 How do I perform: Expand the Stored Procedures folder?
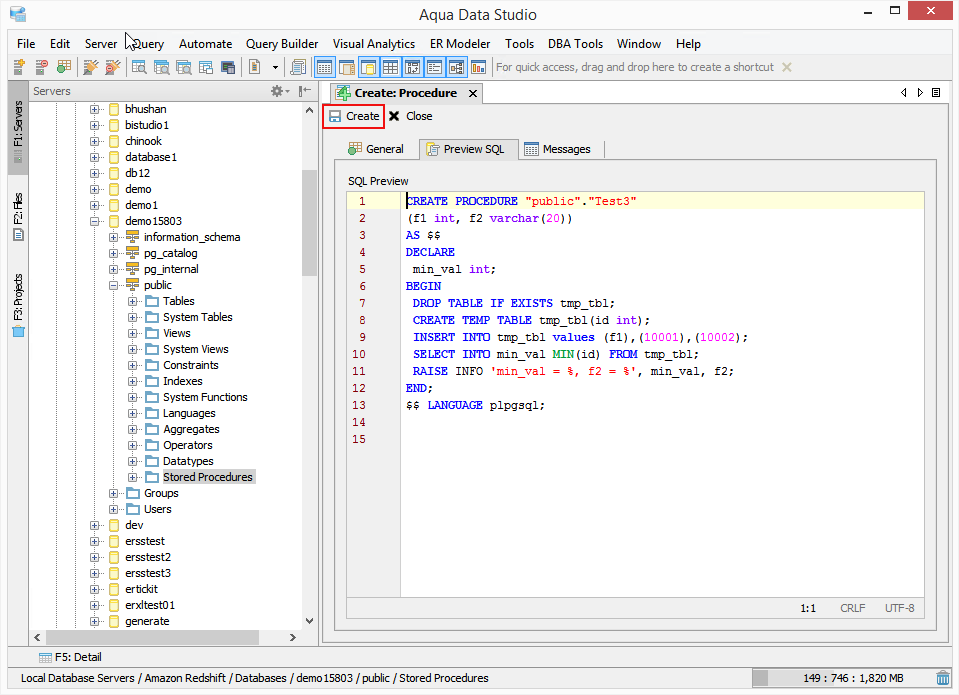tap(133, 477)
